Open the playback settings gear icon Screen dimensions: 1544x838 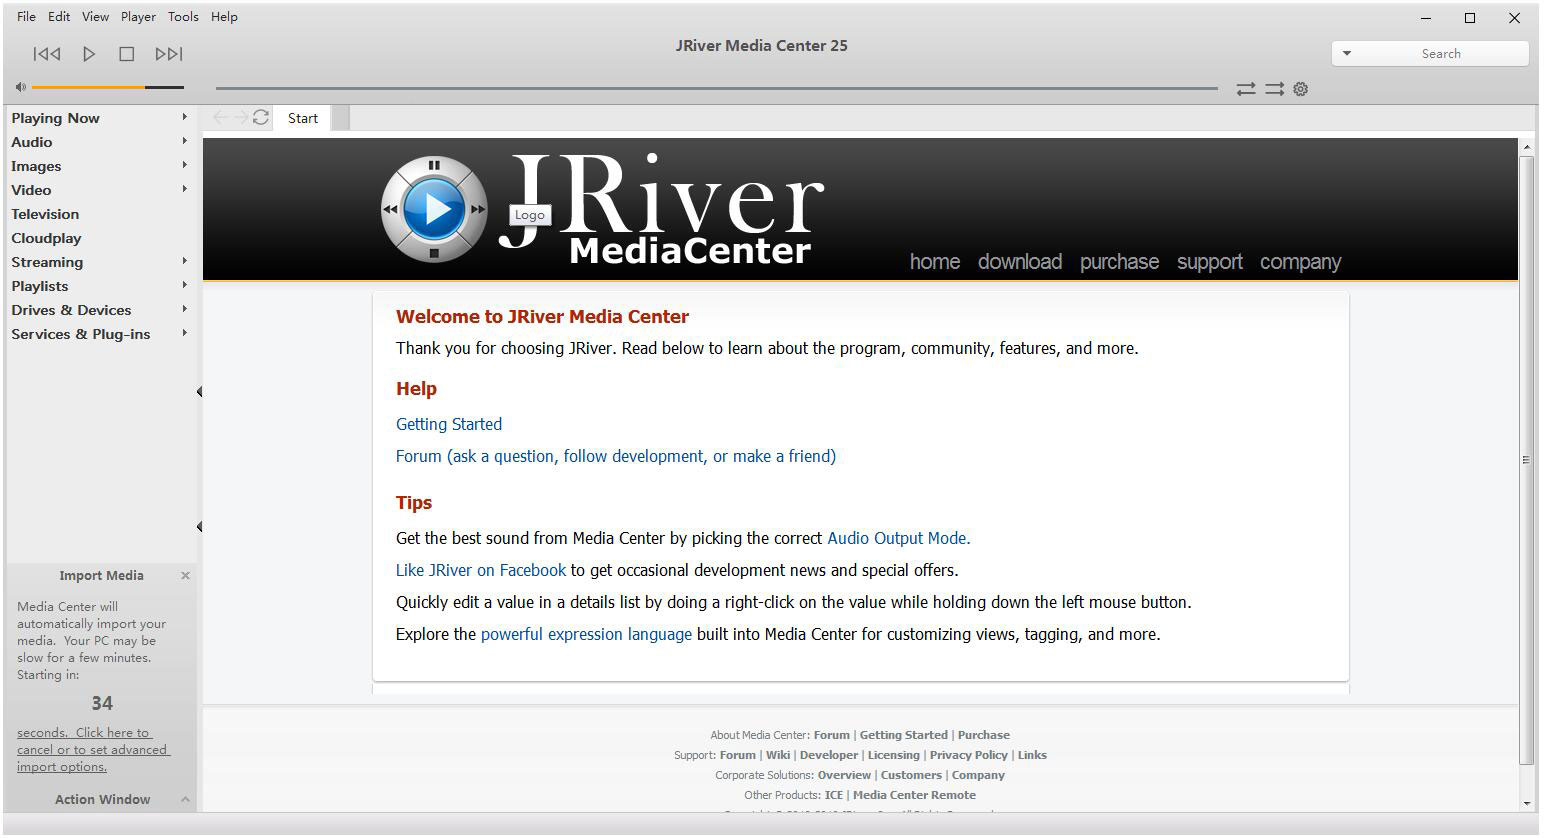[1300, 89]
